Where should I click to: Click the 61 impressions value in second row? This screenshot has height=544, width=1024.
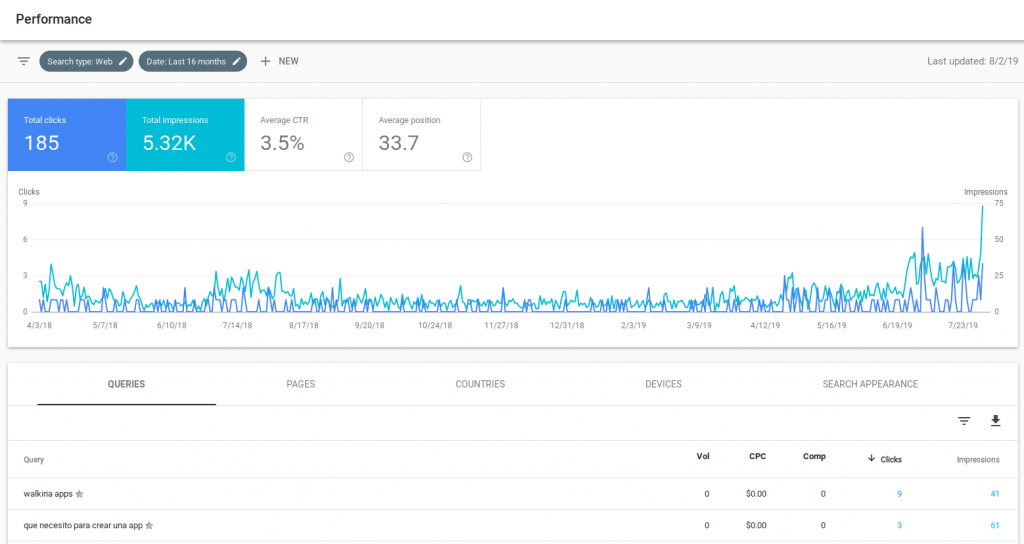[x=995, y=525]
